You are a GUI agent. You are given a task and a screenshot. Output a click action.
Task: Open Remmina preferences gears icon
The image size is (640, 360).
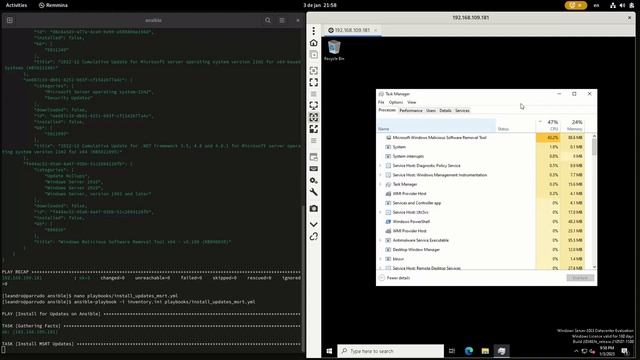point(313,180)
